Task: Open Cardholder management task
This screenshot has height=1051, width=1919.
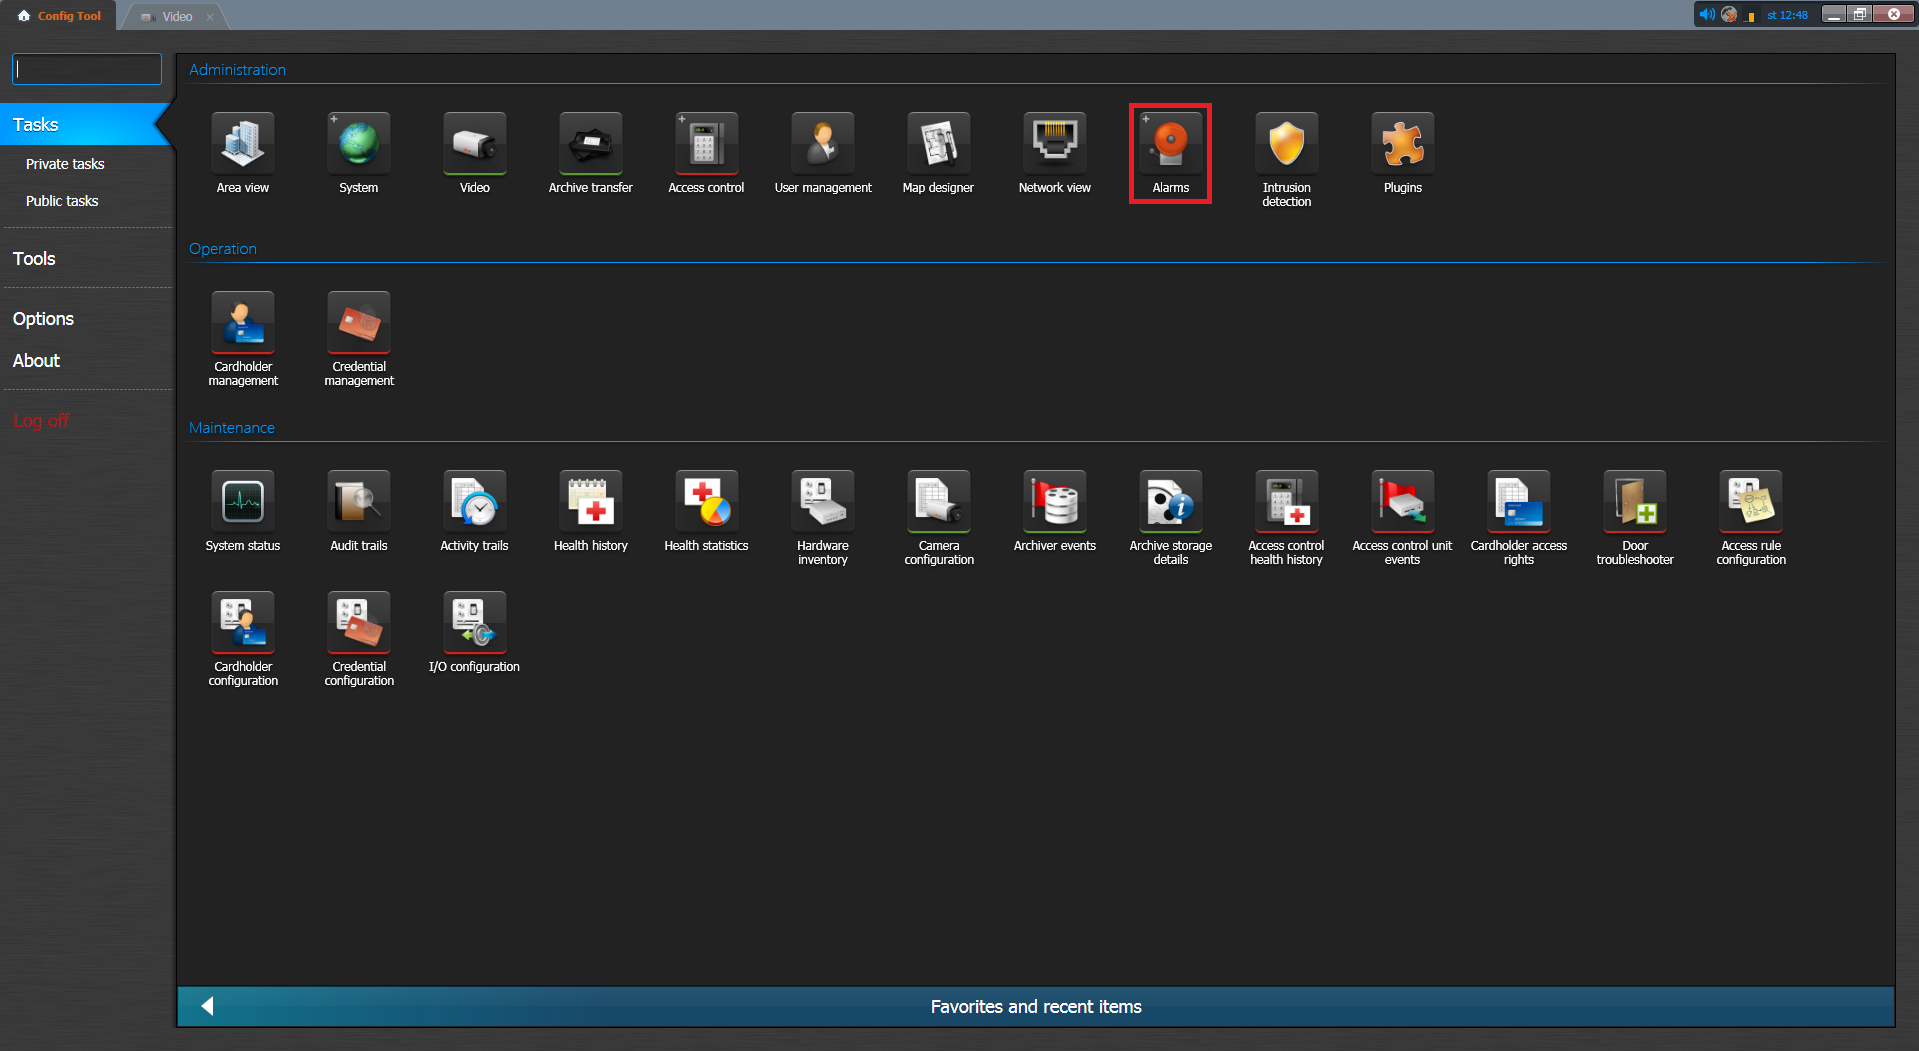Action: tap(243, 324)
